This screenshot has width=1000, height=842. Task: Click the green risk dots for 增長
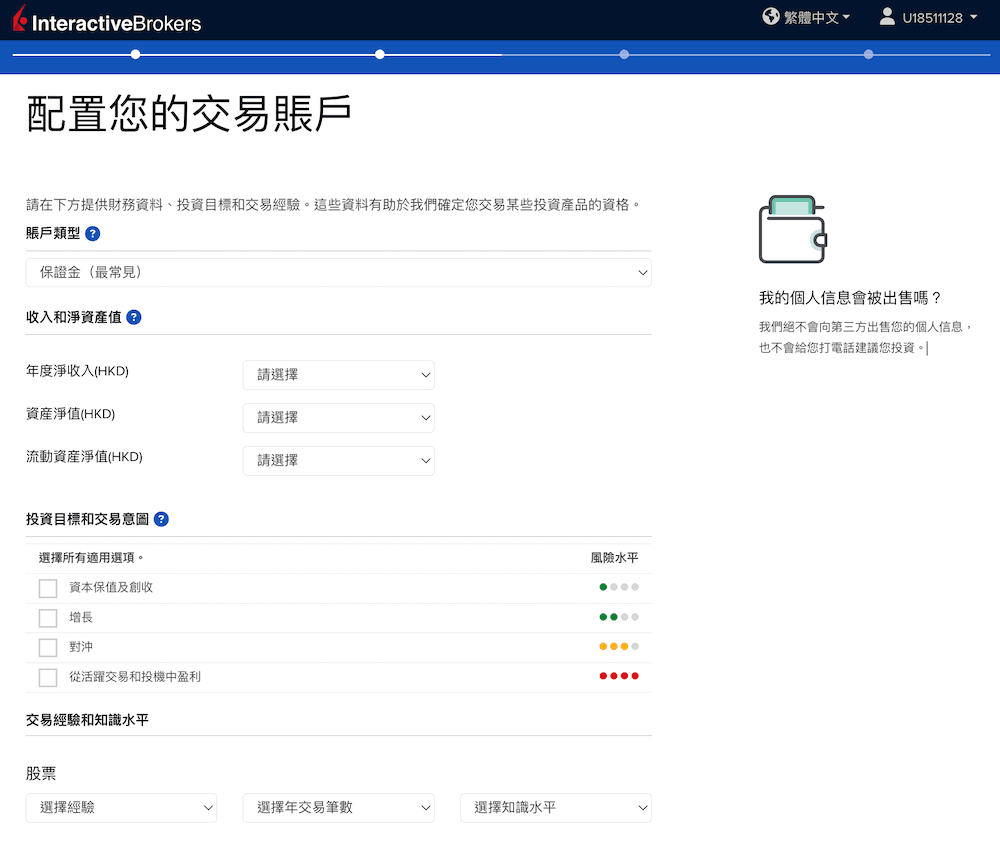click(619, 617)
